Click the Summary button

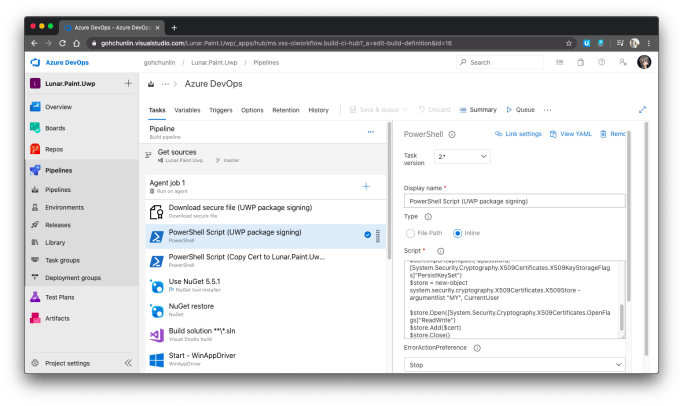coord(478,110)
